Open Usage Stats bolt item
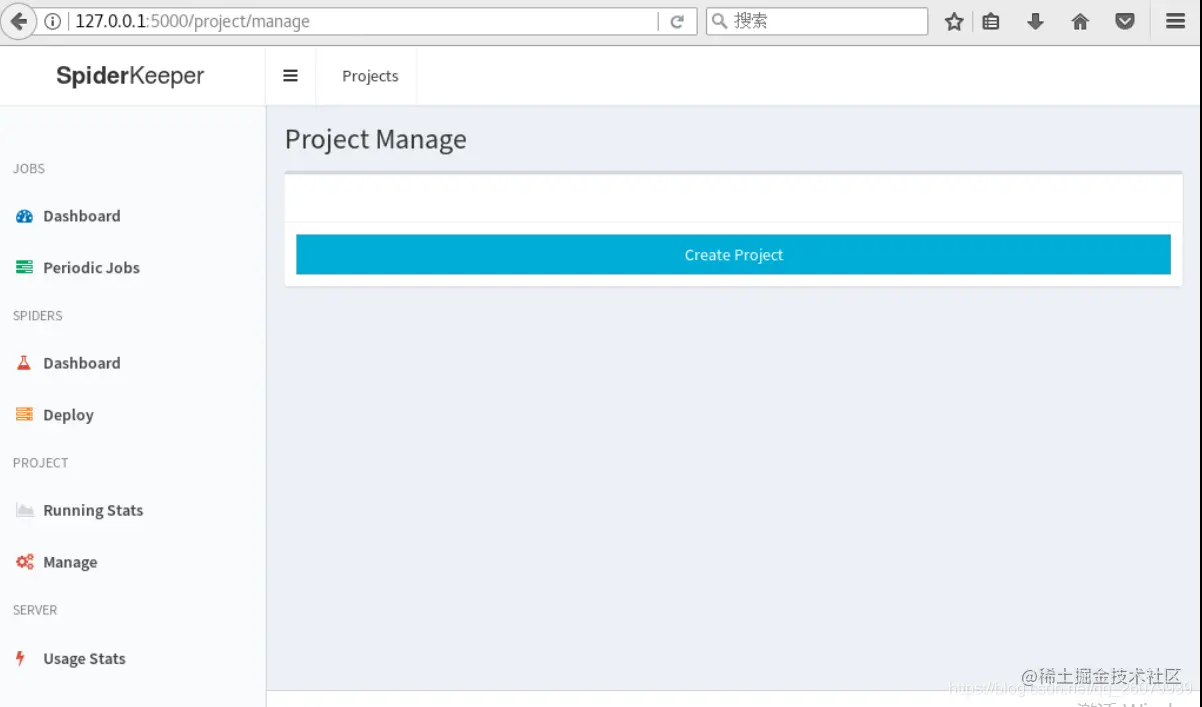This screenshot has width=1202, height=707. [x=70, y=659]
